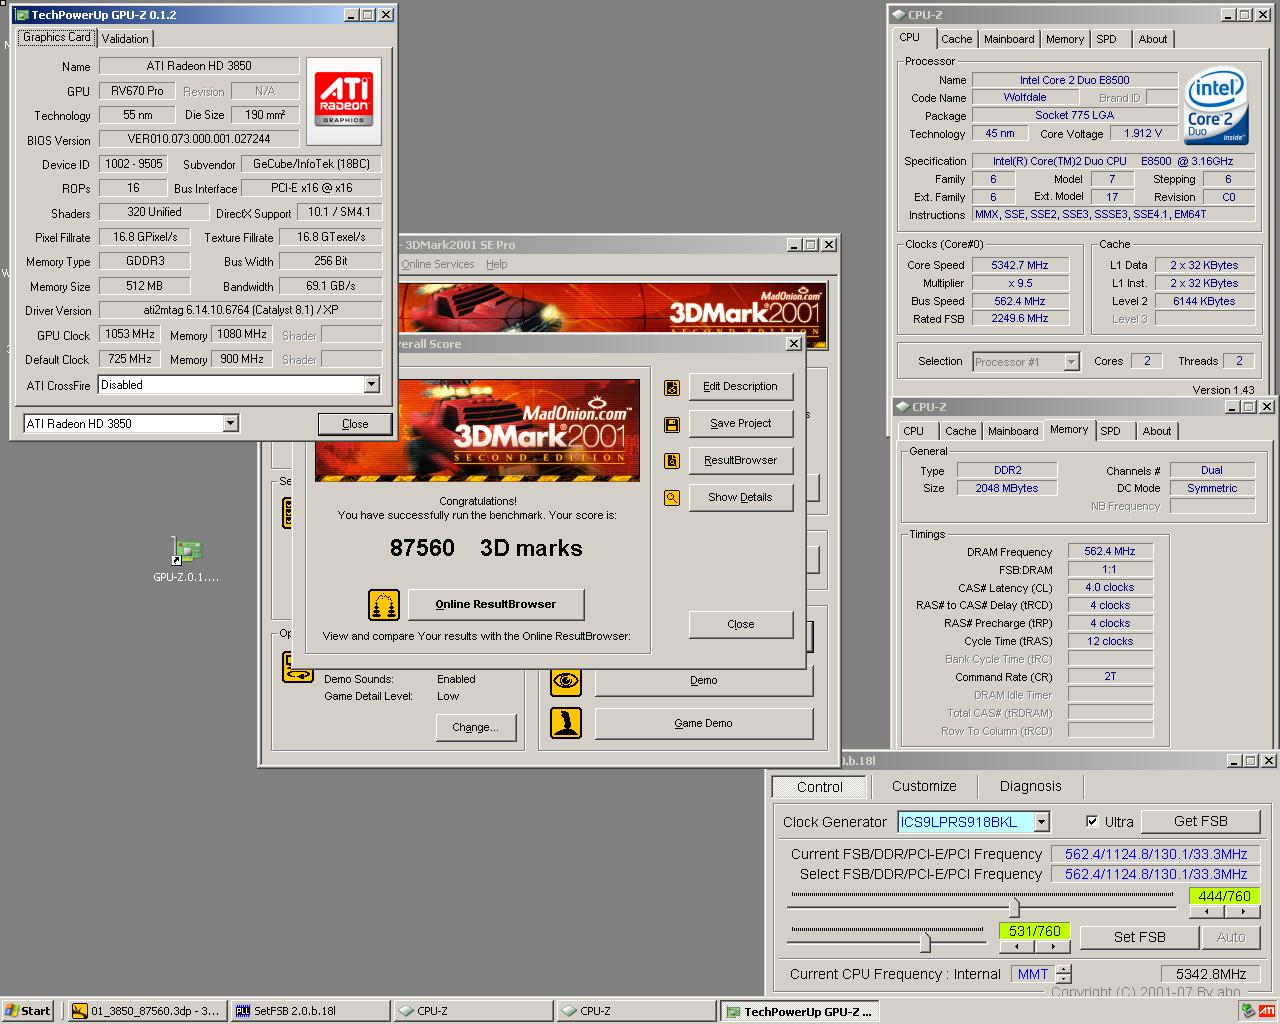Click the ATI tray icon in taskbar
The image size is (1280, 1024).
[1266, 1011]
